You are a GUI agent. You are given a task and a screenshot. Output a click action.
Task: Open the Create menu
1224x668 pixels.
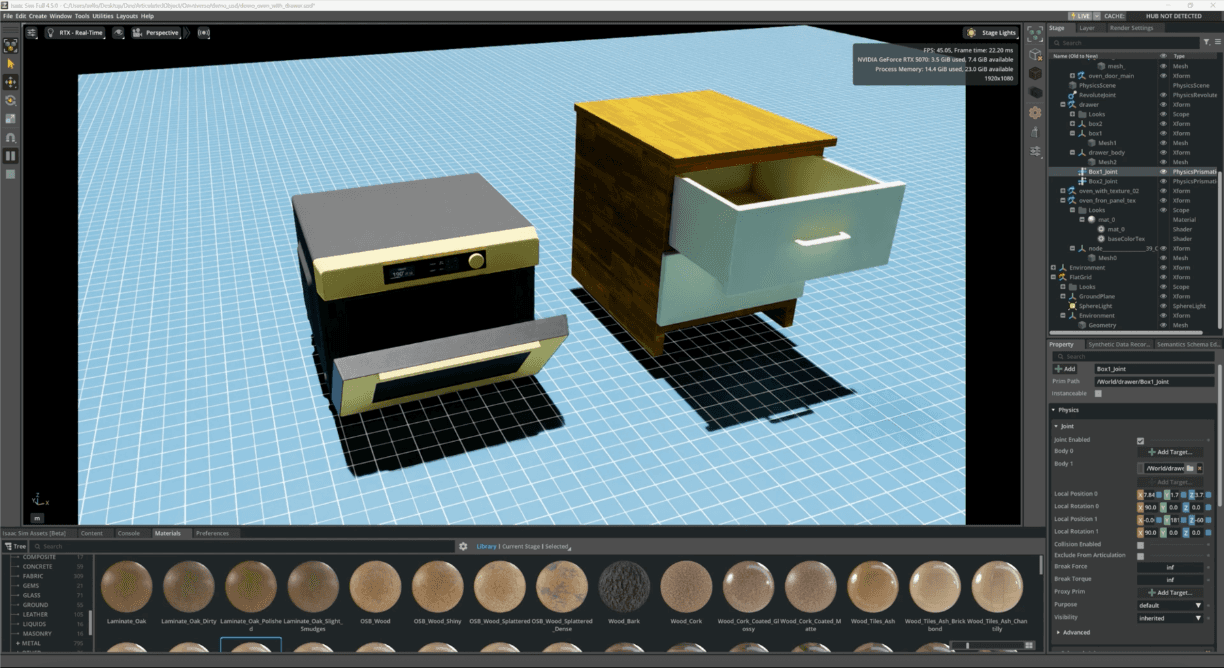(x=38, y=16)
